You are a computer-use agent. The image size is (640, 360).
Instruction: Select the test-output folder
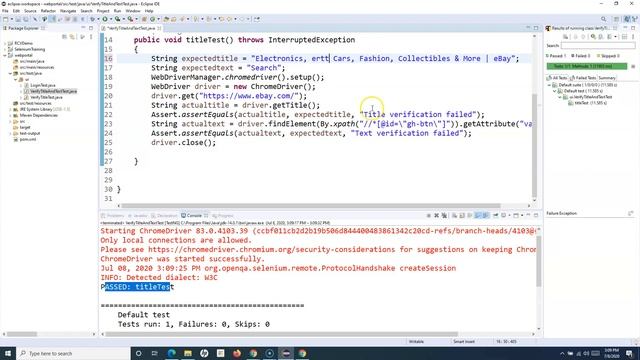point(30,133)
